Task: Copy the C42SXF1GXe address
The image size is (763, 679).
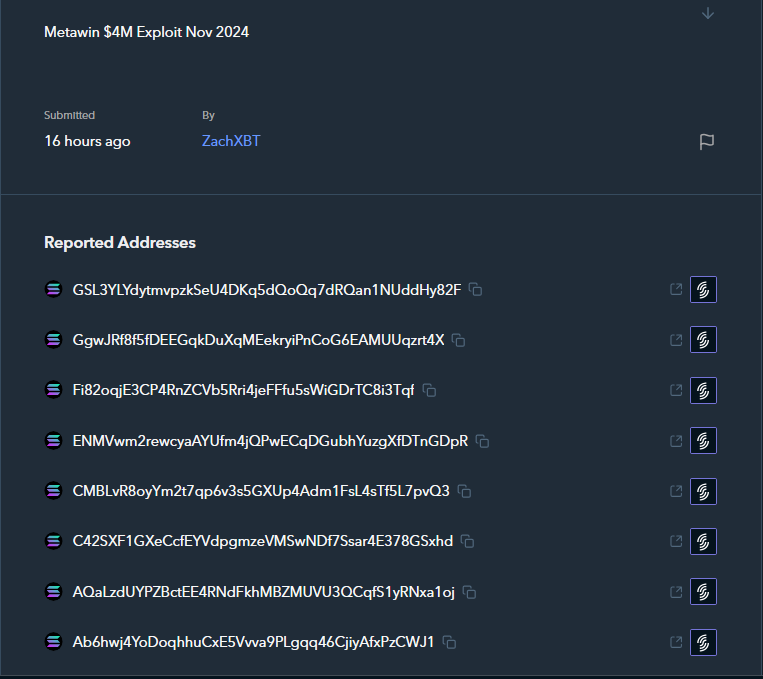Action: tap(467, 541)
